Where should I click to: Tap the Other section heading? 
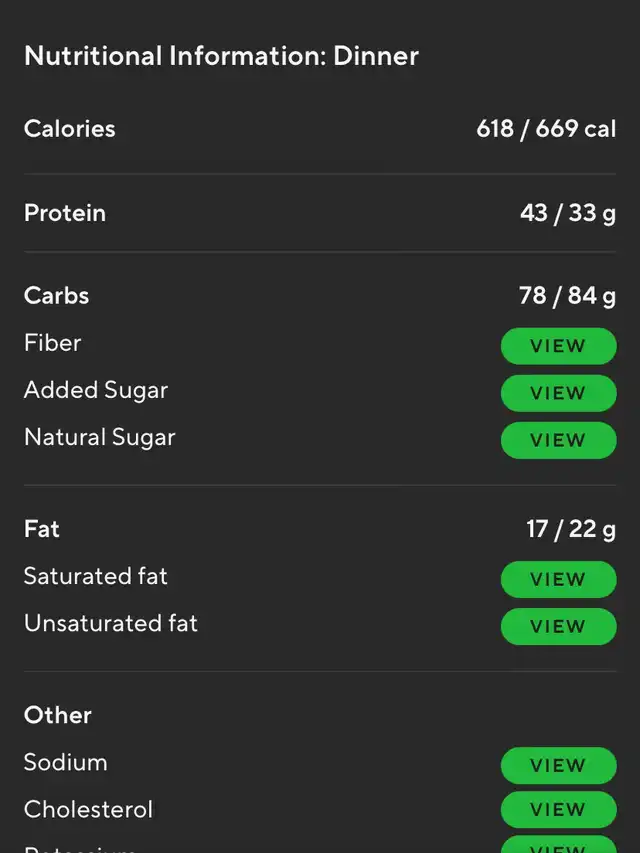(58, 715)
